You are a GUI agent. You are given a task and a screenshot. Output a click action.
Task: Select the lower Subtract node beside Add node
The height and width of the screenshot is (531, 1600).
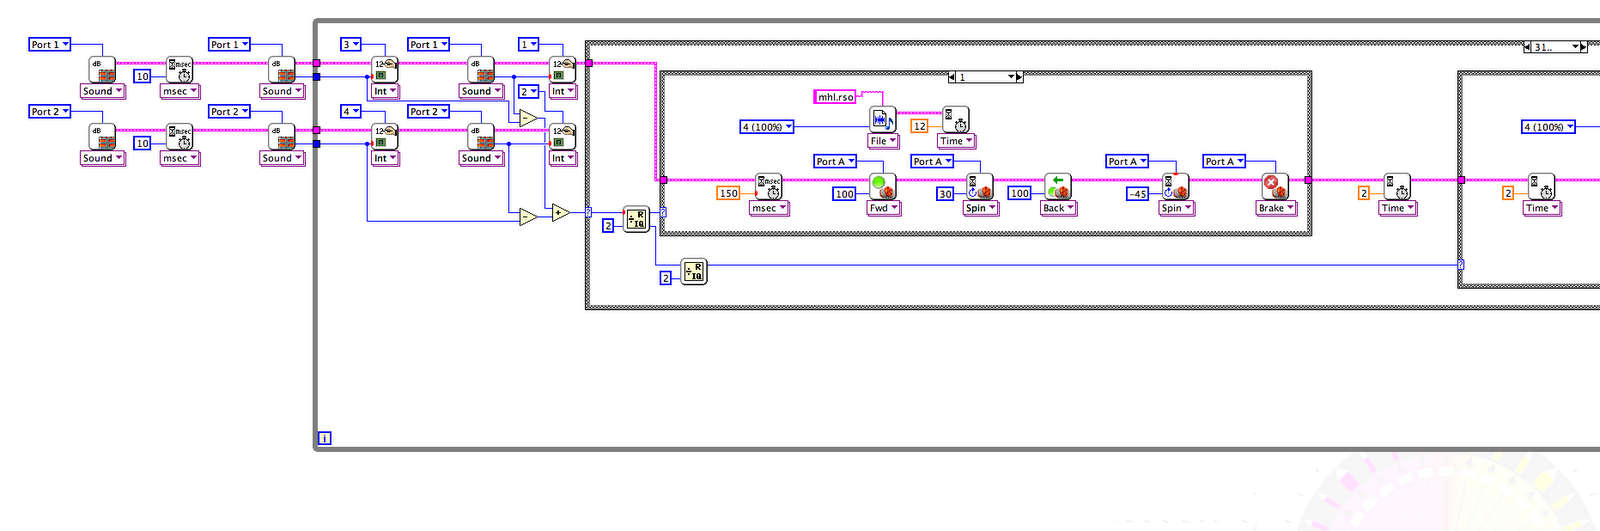click(527, 216)
